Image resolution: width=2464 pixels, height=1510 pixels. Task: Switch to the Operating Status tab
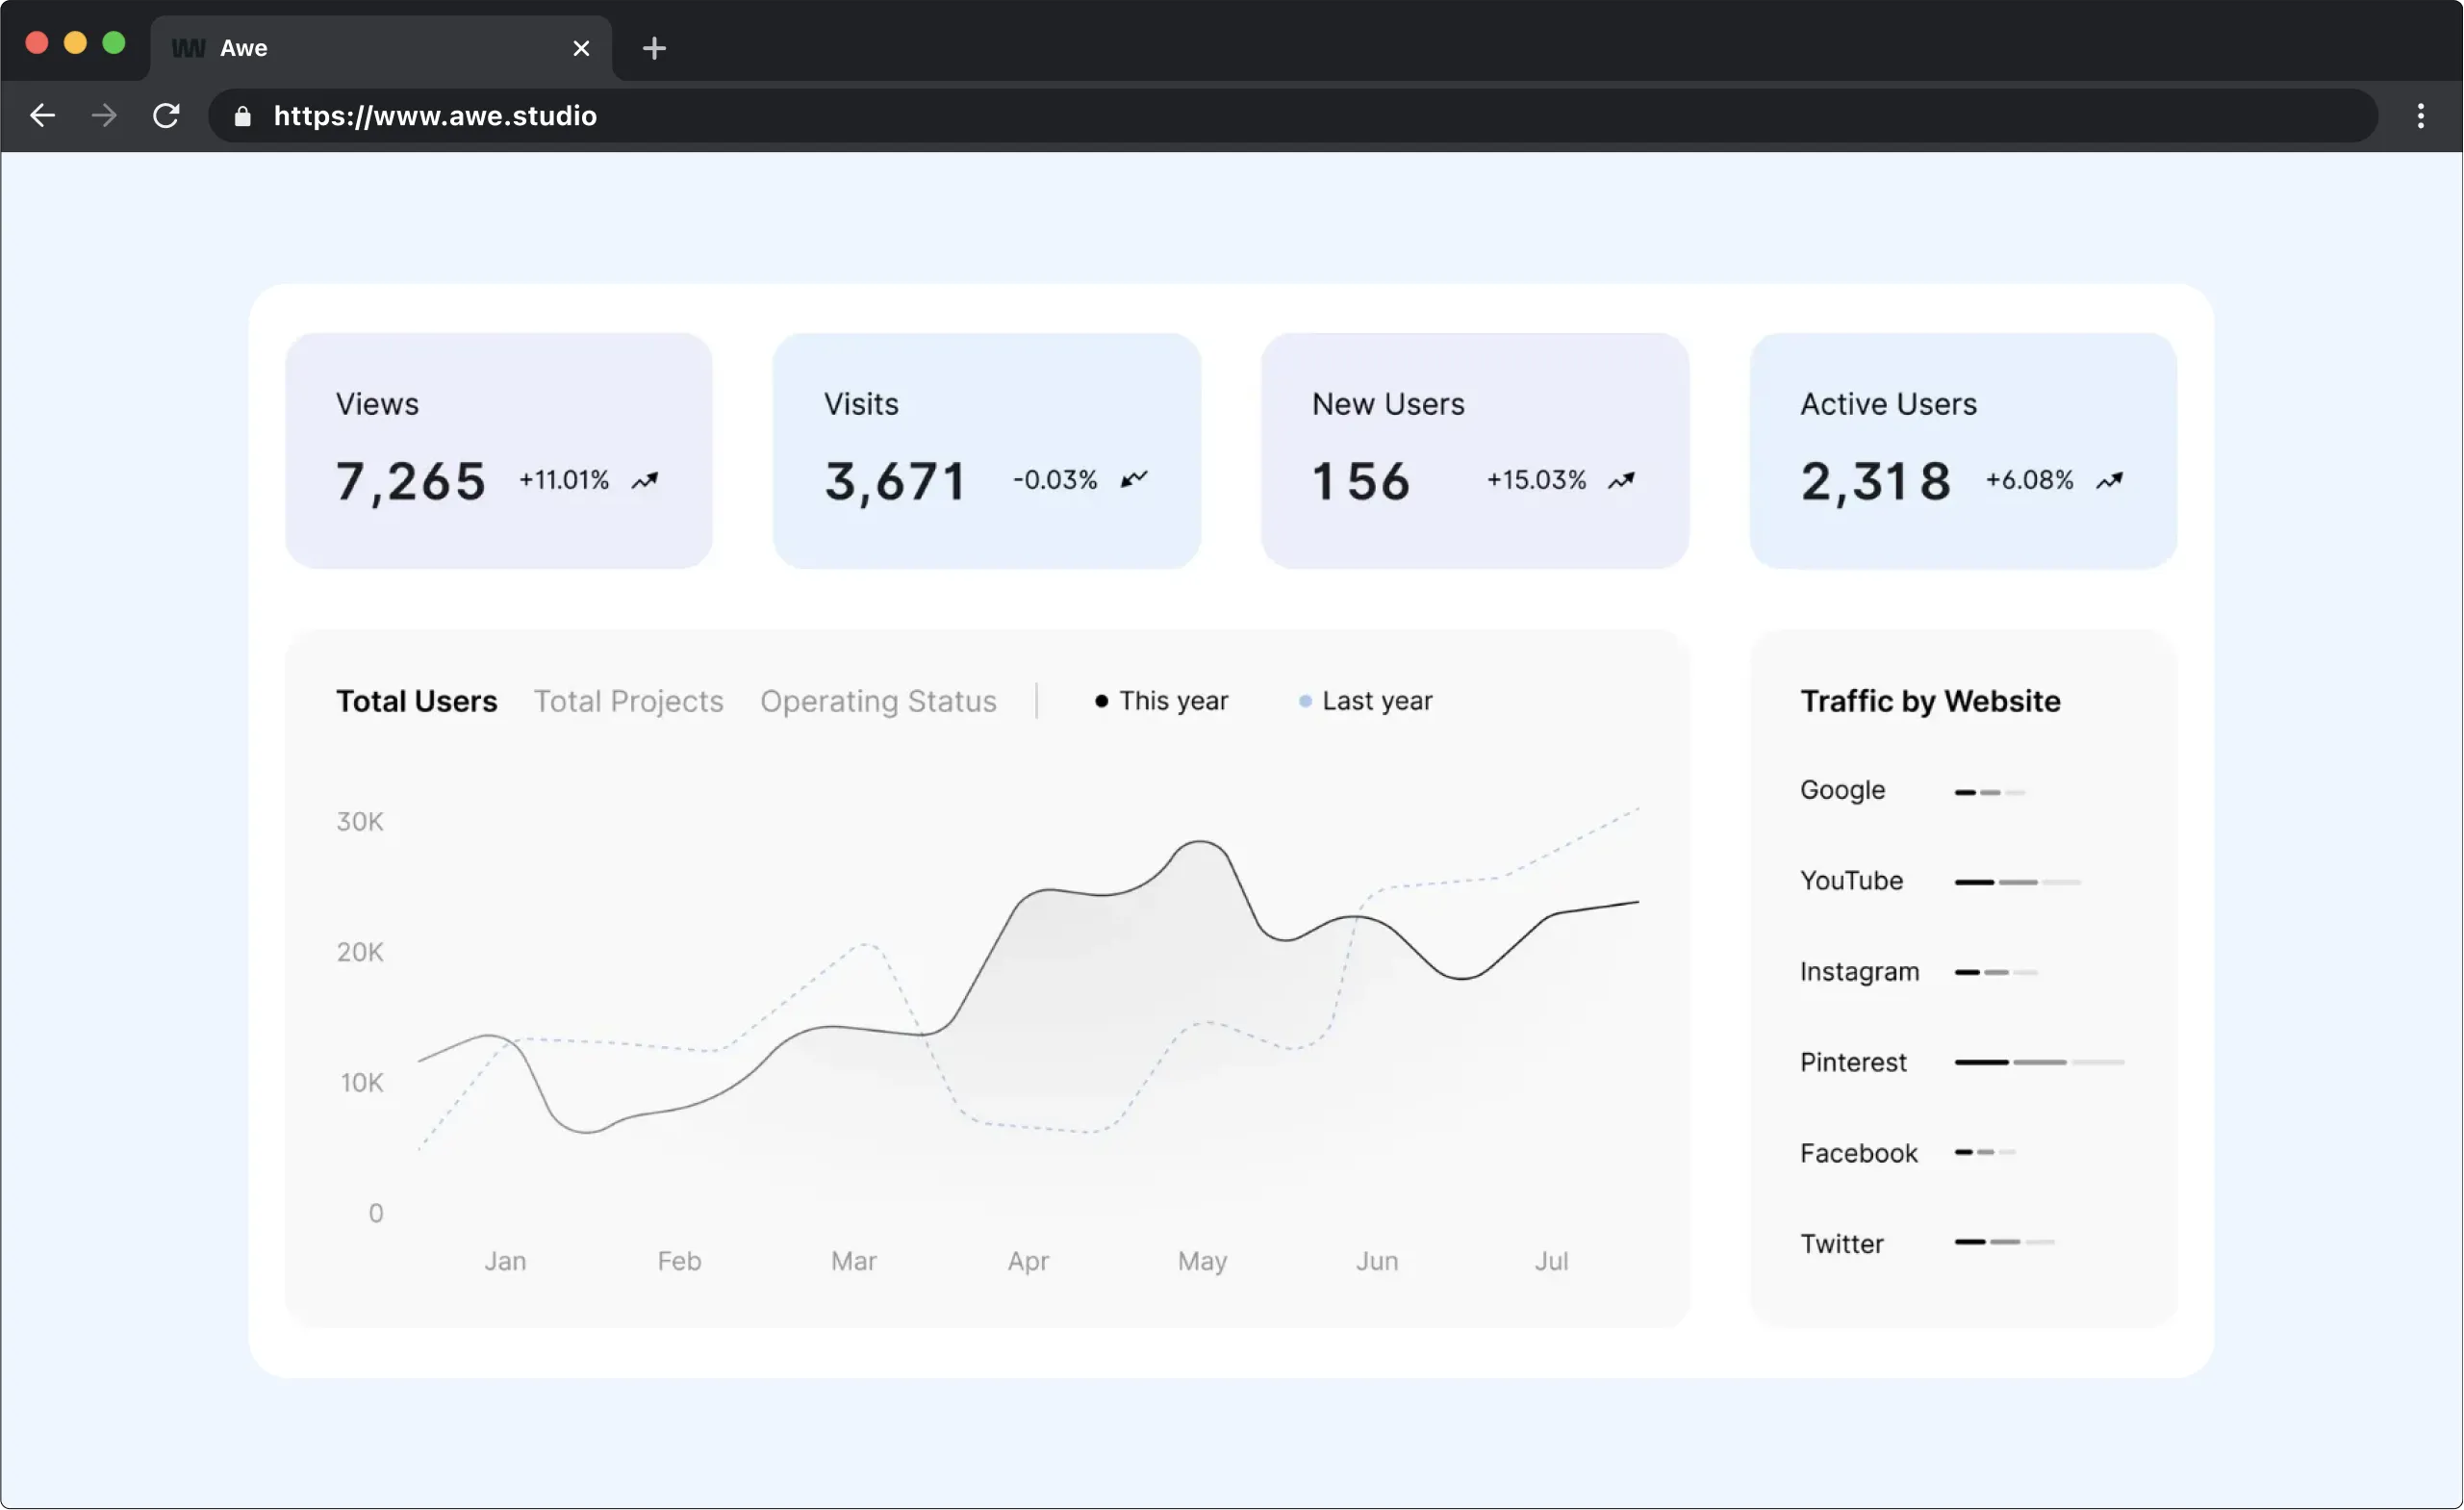(878, 701)
